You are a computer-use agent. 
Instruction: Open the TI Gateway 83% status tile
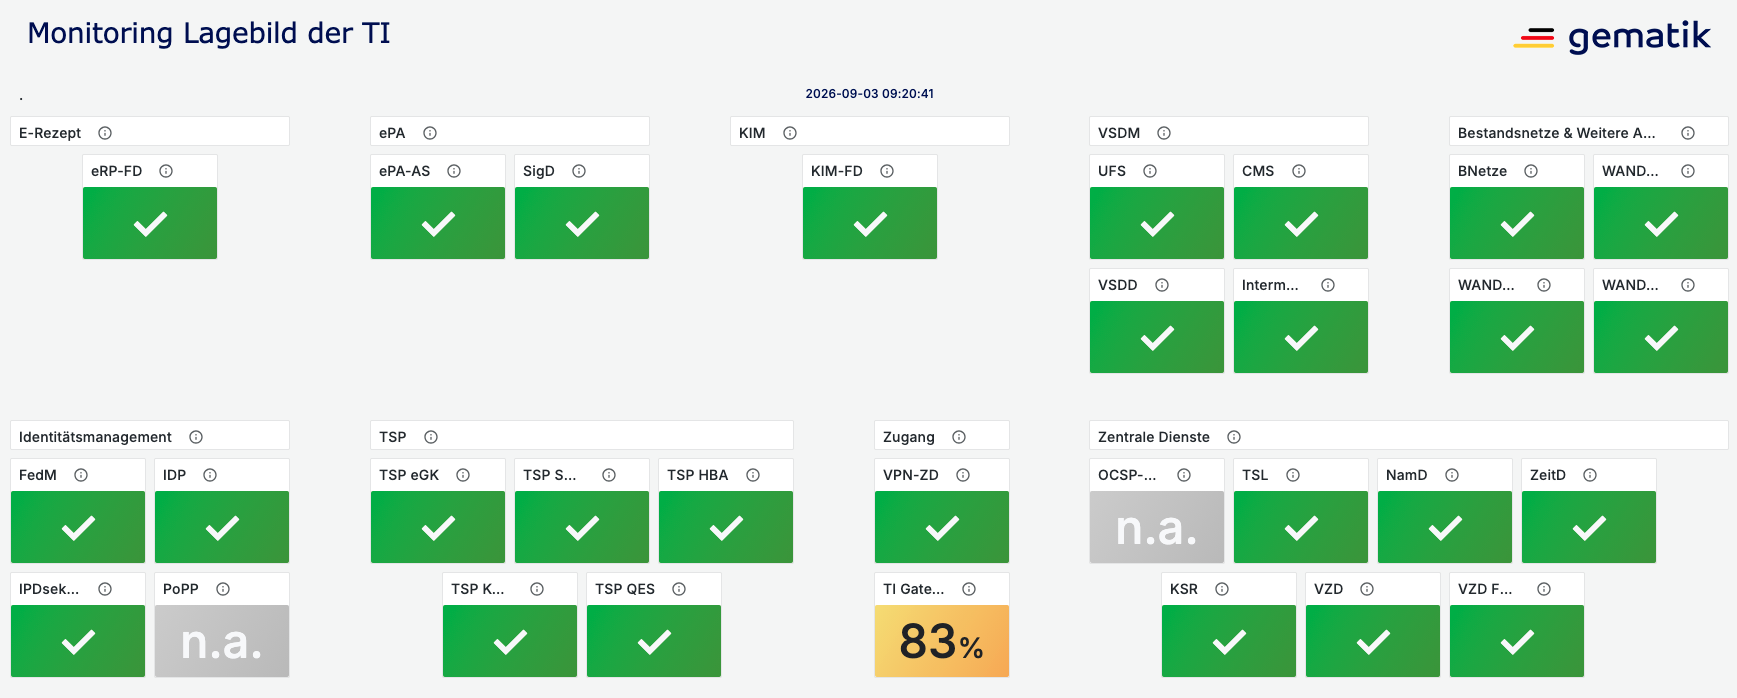coord(942,641)
